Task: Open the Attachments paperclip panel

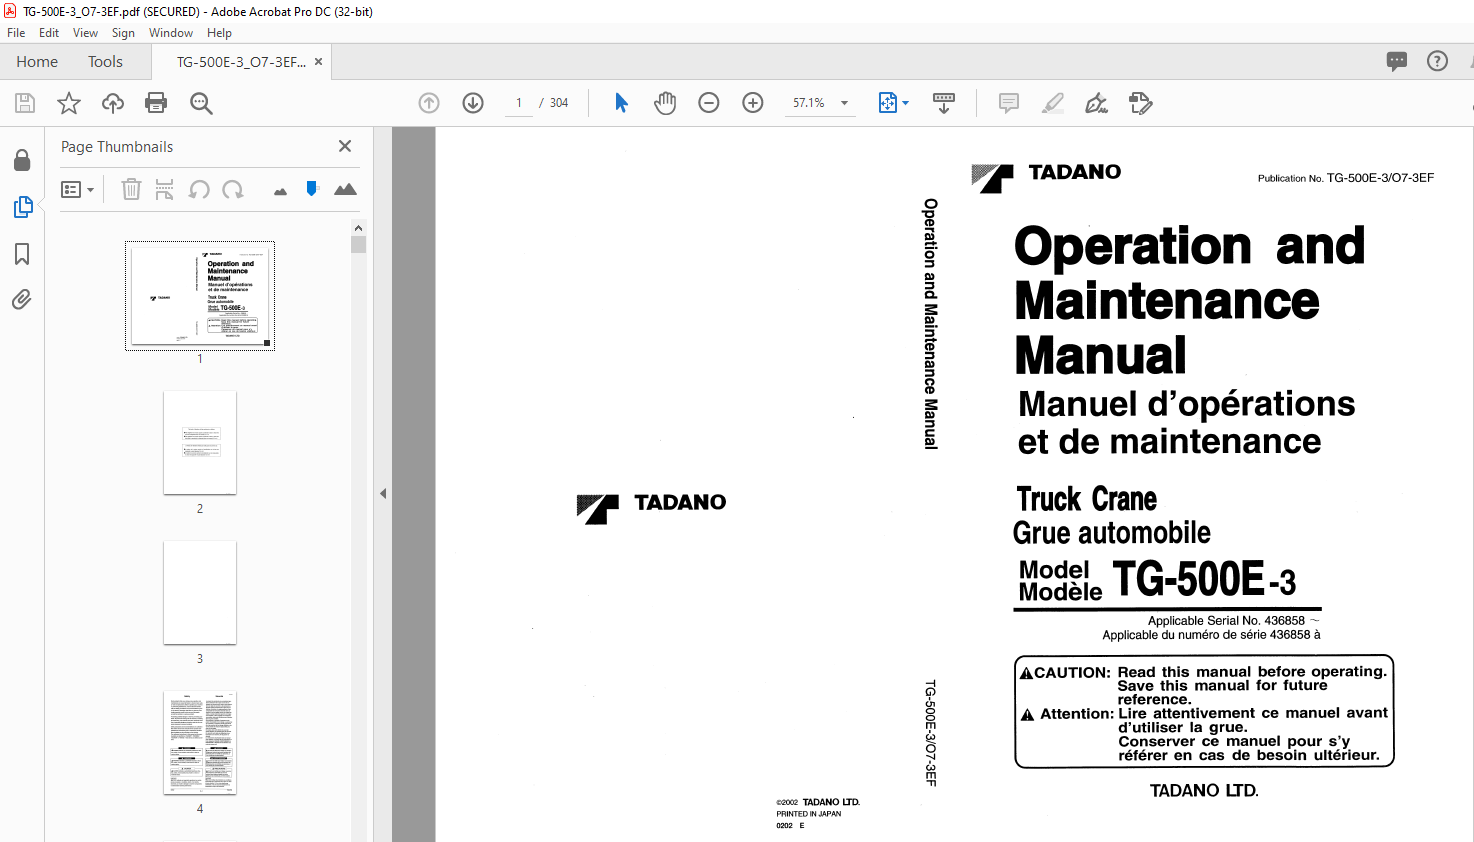Action: [x=22, y=300]
